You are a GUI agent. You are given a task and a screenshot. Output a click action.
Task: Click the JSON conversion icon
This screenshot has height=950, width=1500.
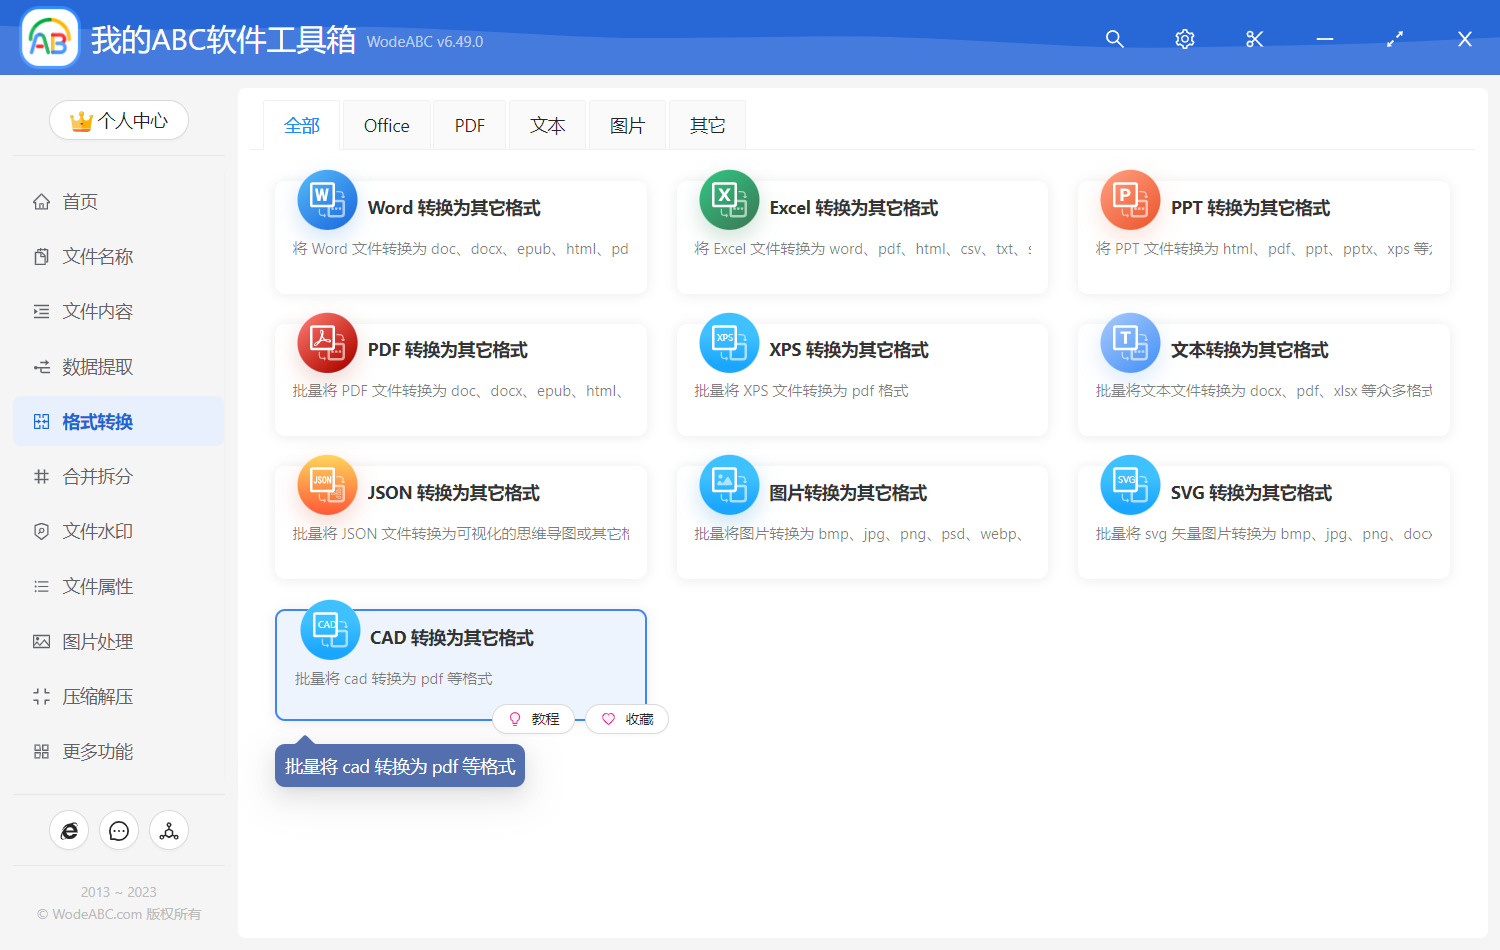click(x=327, y=485)
